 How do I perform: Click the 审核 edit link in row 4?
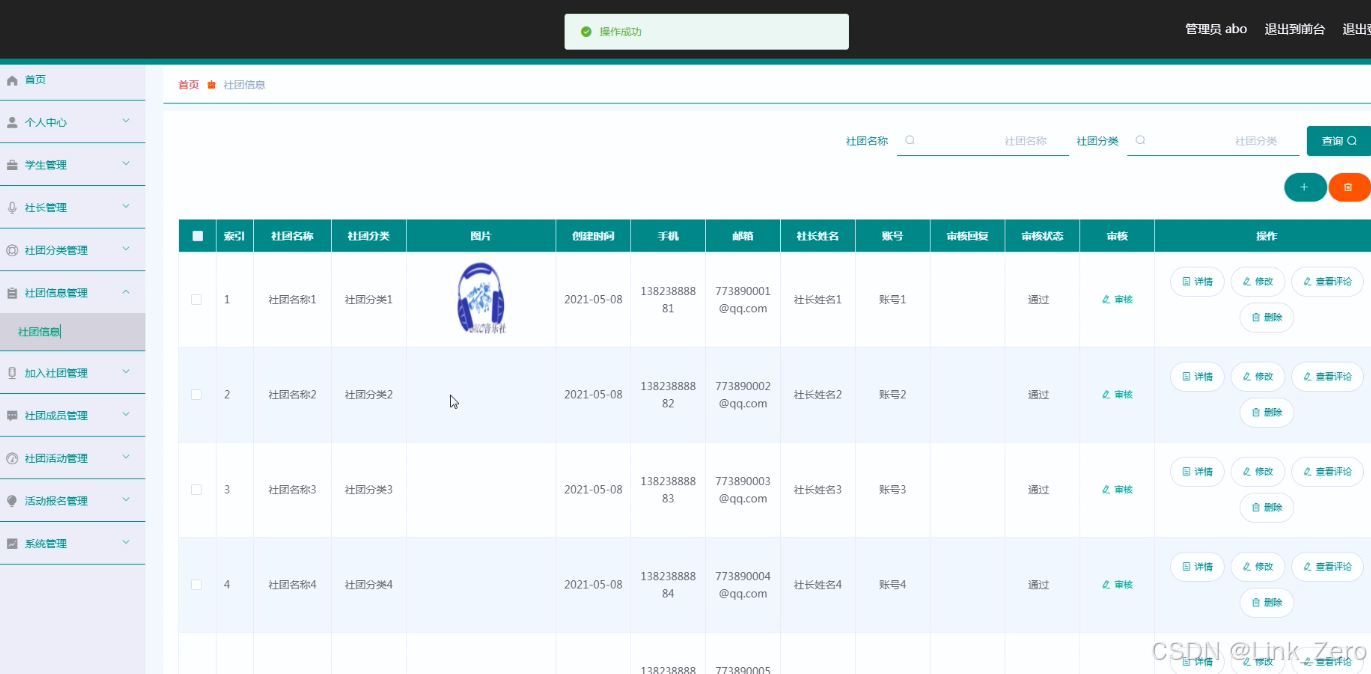pos(1117,584)
